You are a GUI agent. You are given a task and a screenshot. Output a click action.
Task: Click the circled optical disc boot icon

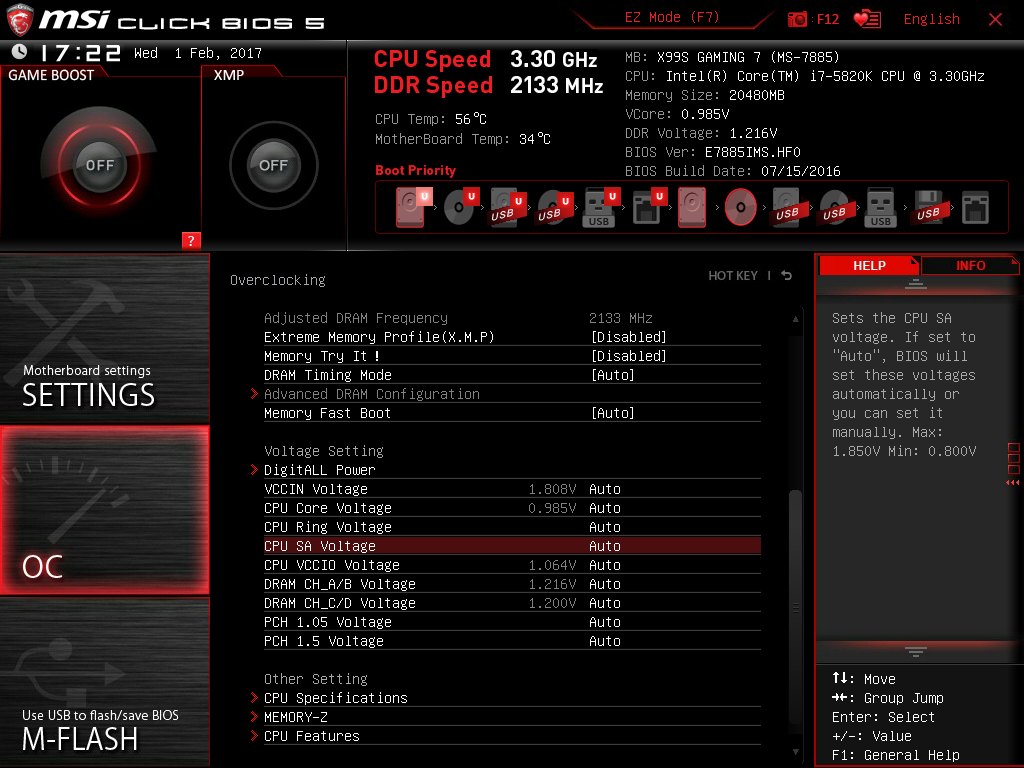[x=740, y=208]
